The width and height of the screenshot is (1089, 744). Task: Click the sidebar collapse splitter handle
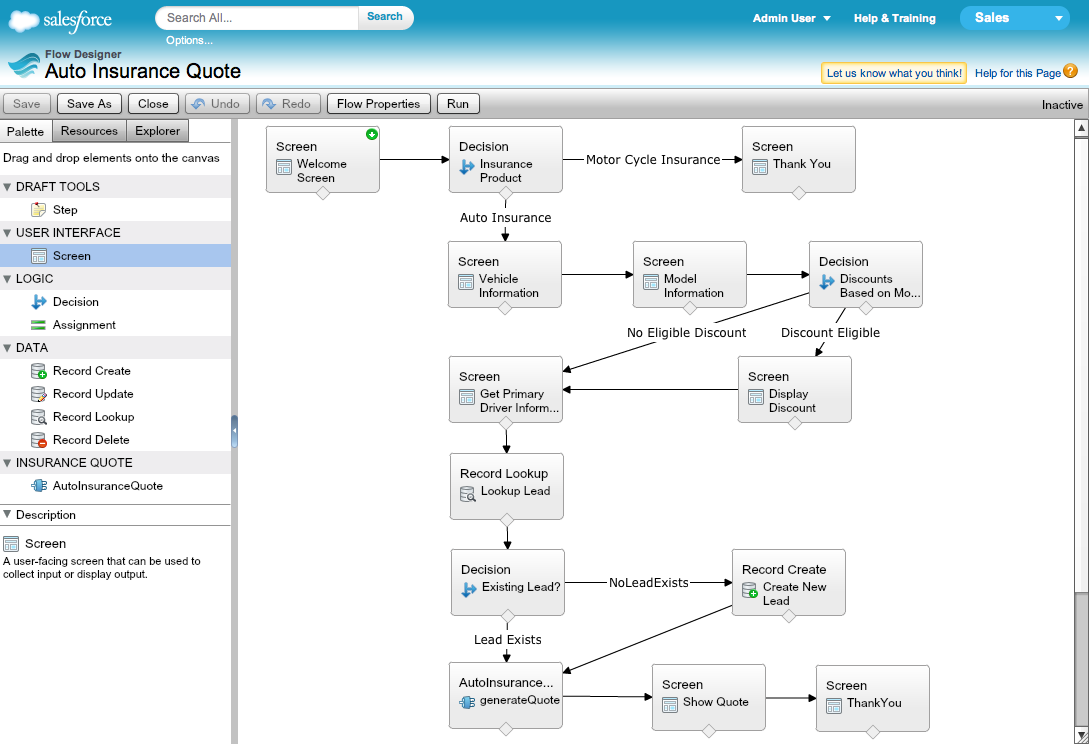click(x=234, y=431)
